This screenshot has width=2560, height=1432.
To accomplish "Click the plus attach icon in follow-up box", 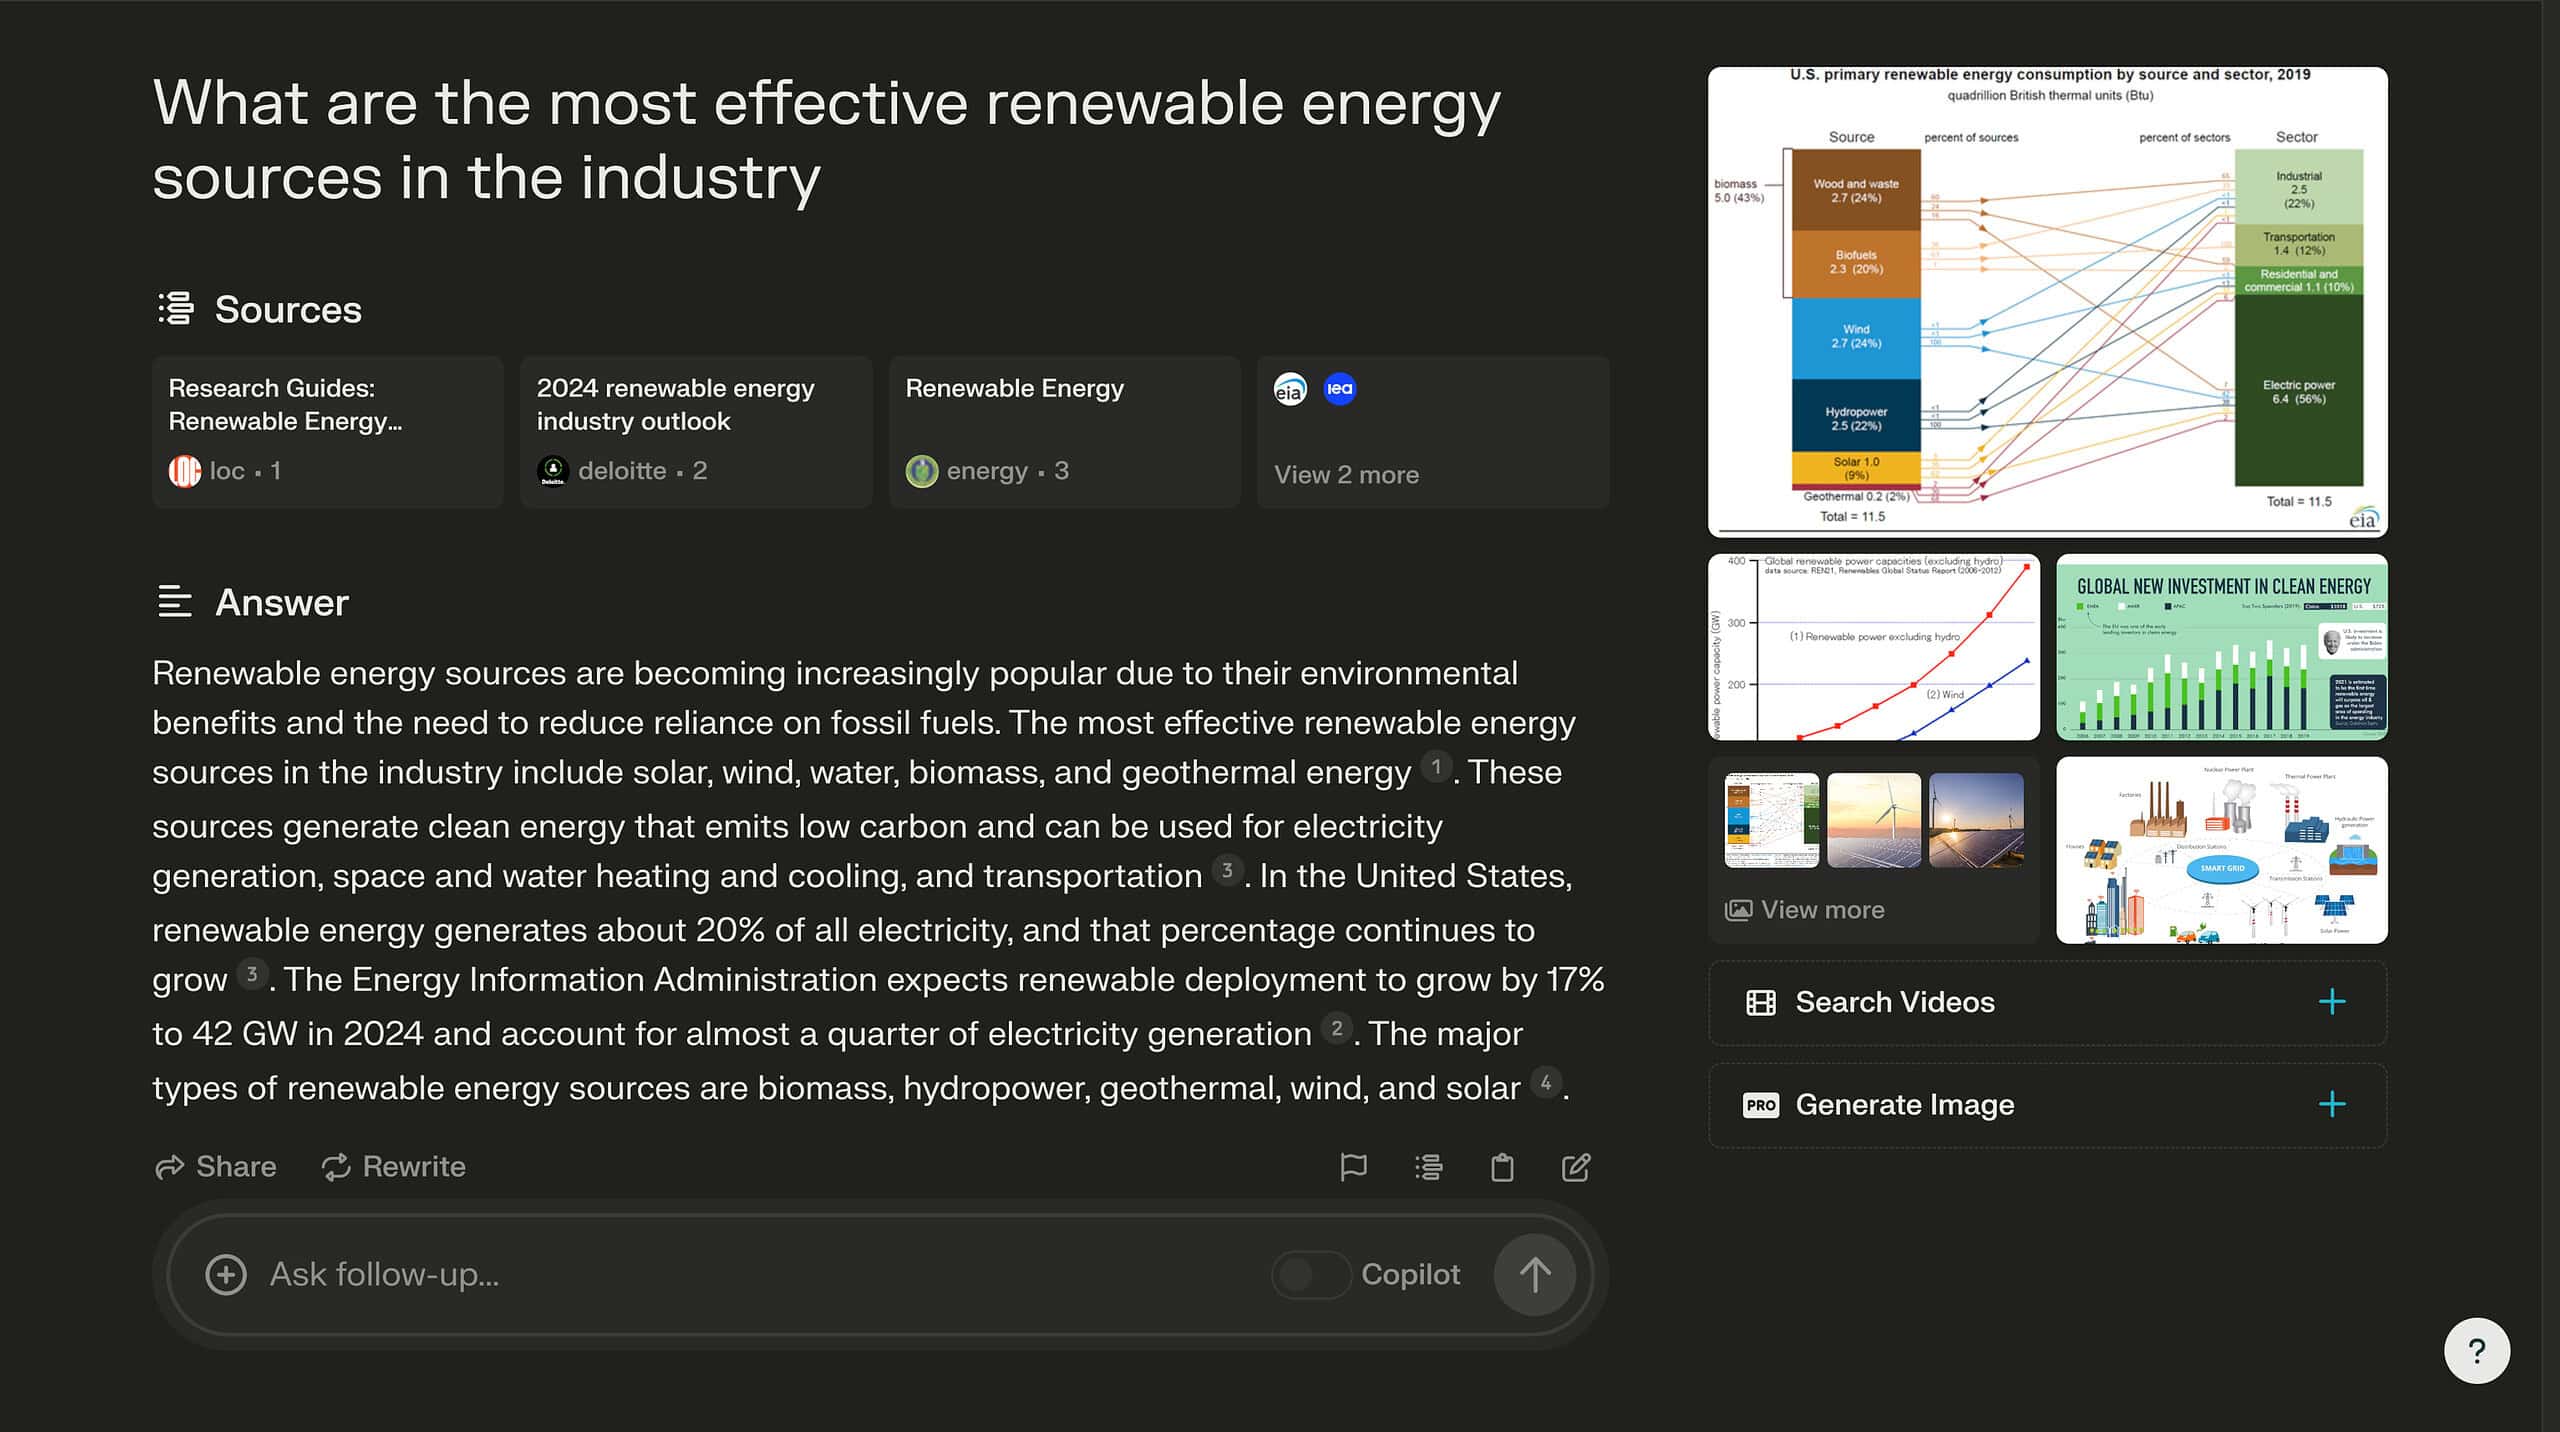I will 226,1275.
